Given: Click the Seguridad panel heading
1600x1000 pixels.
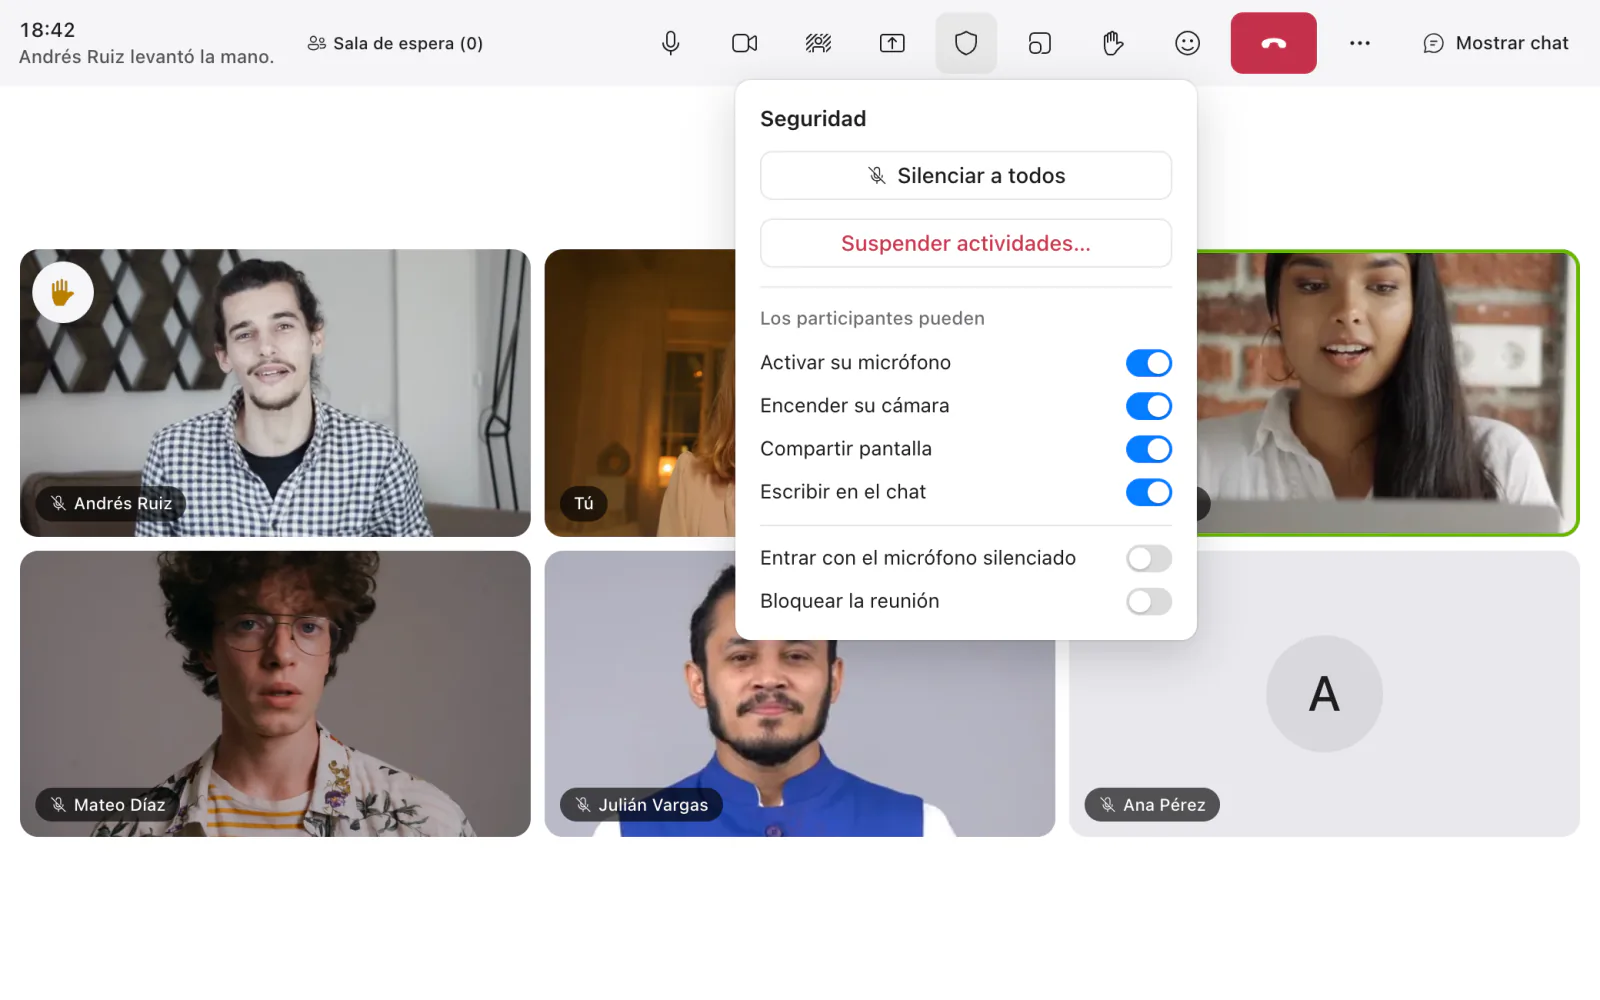Looking at the screenshot, I should (813, 119).
